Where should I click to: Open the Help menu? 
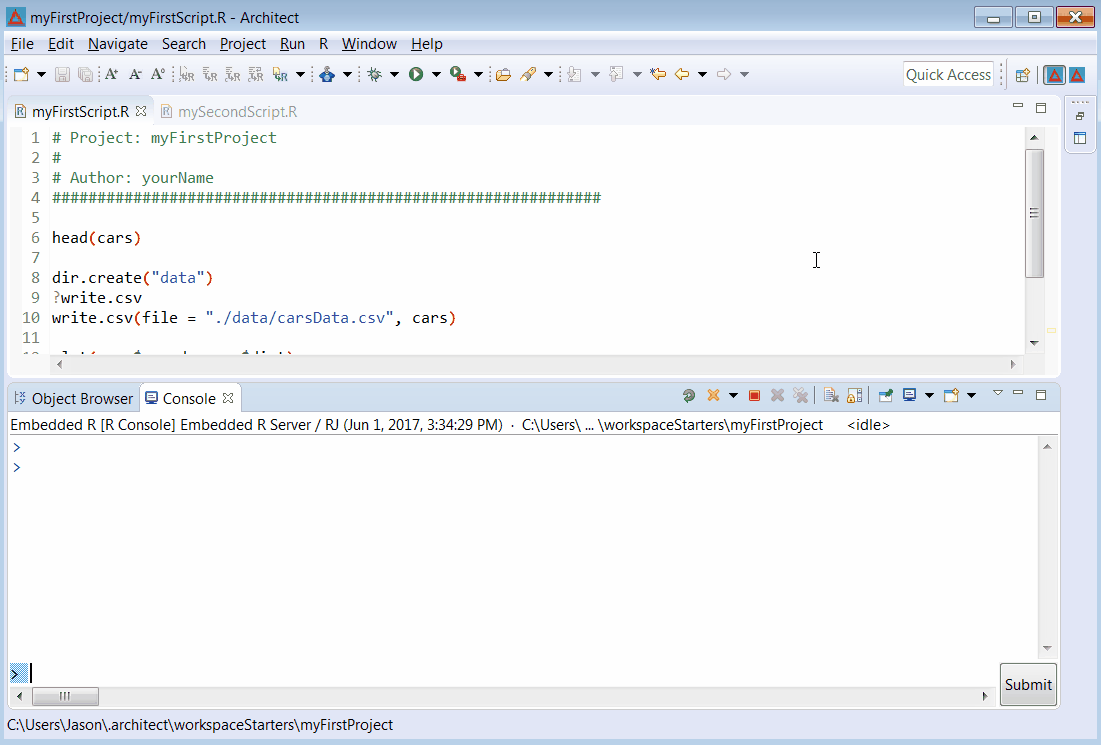tap(427, 44)
